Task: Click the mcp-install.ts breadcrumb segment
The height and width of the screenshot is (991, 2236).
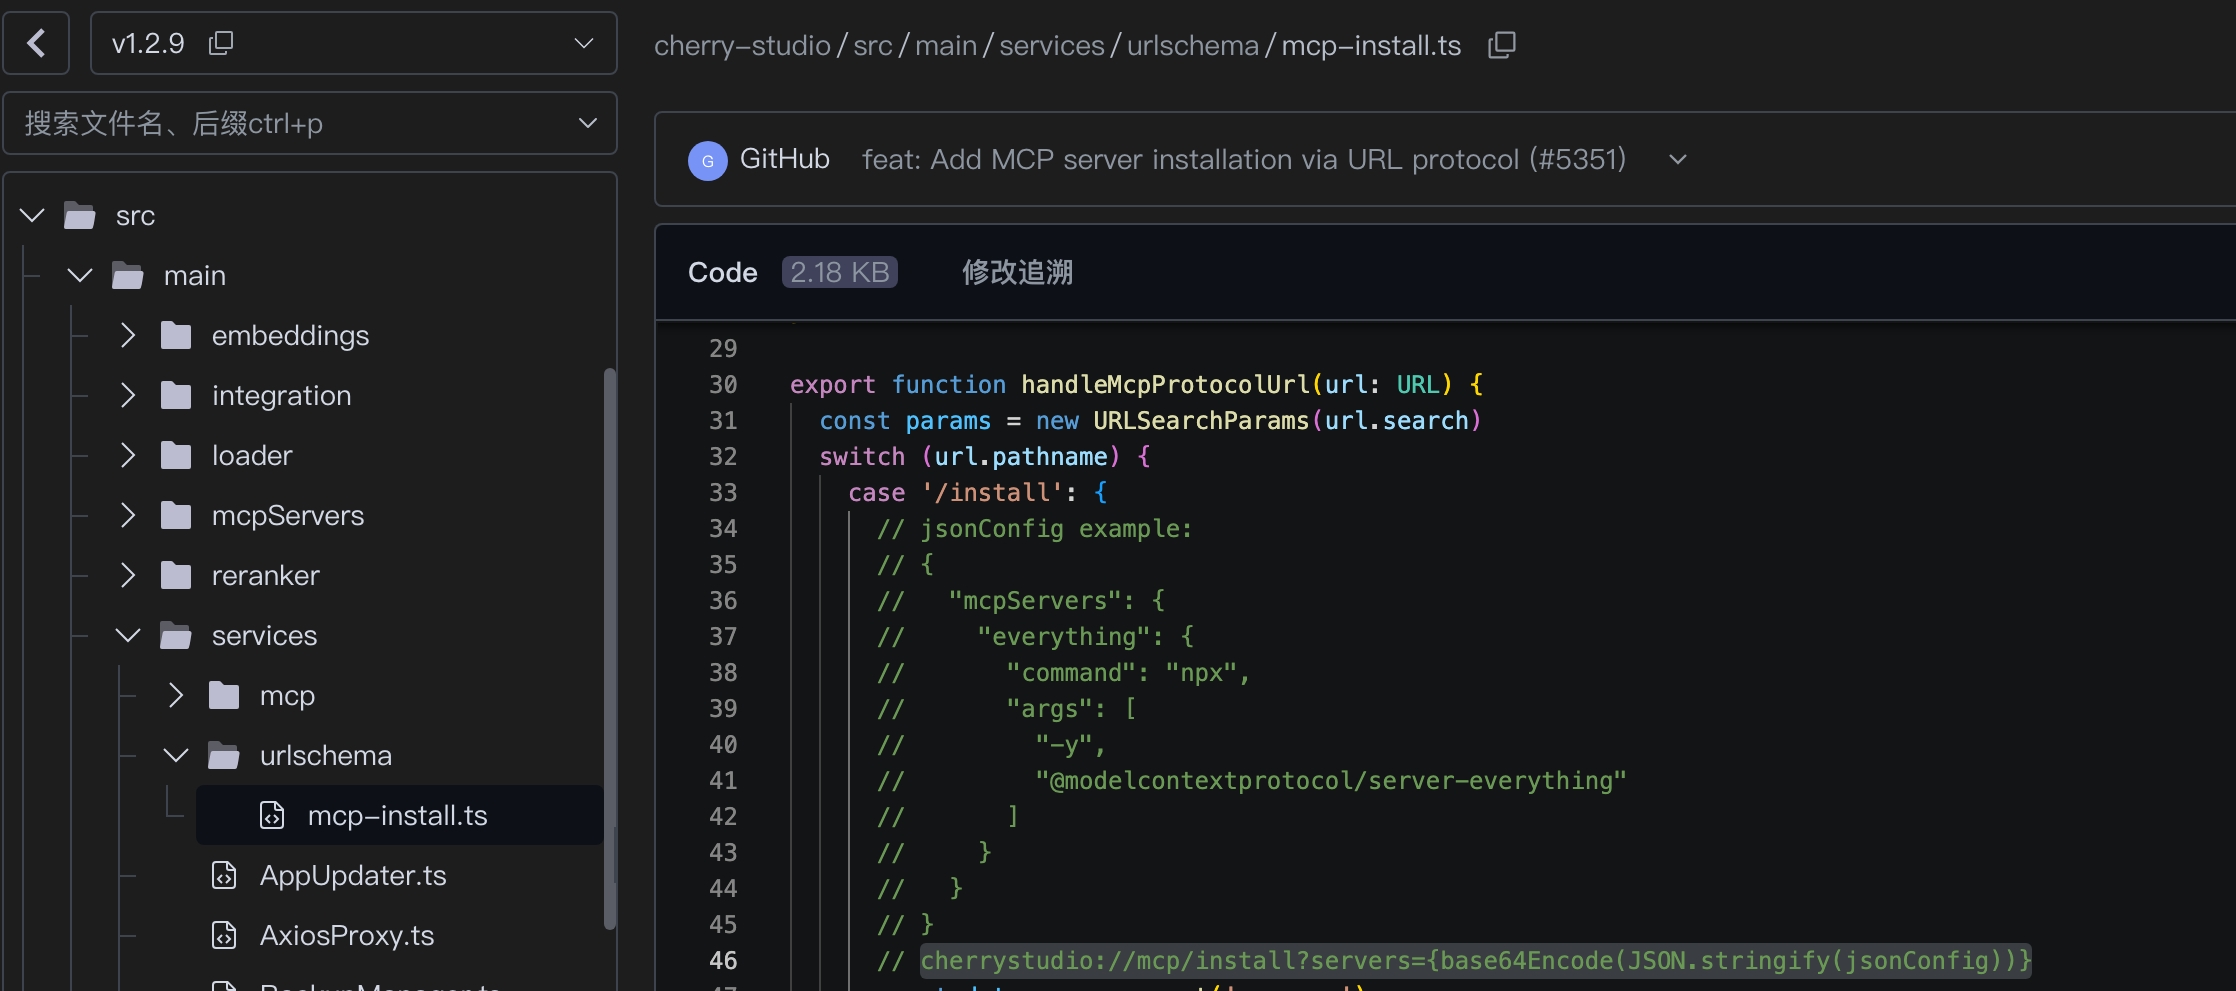Action: pos(1371,45)
